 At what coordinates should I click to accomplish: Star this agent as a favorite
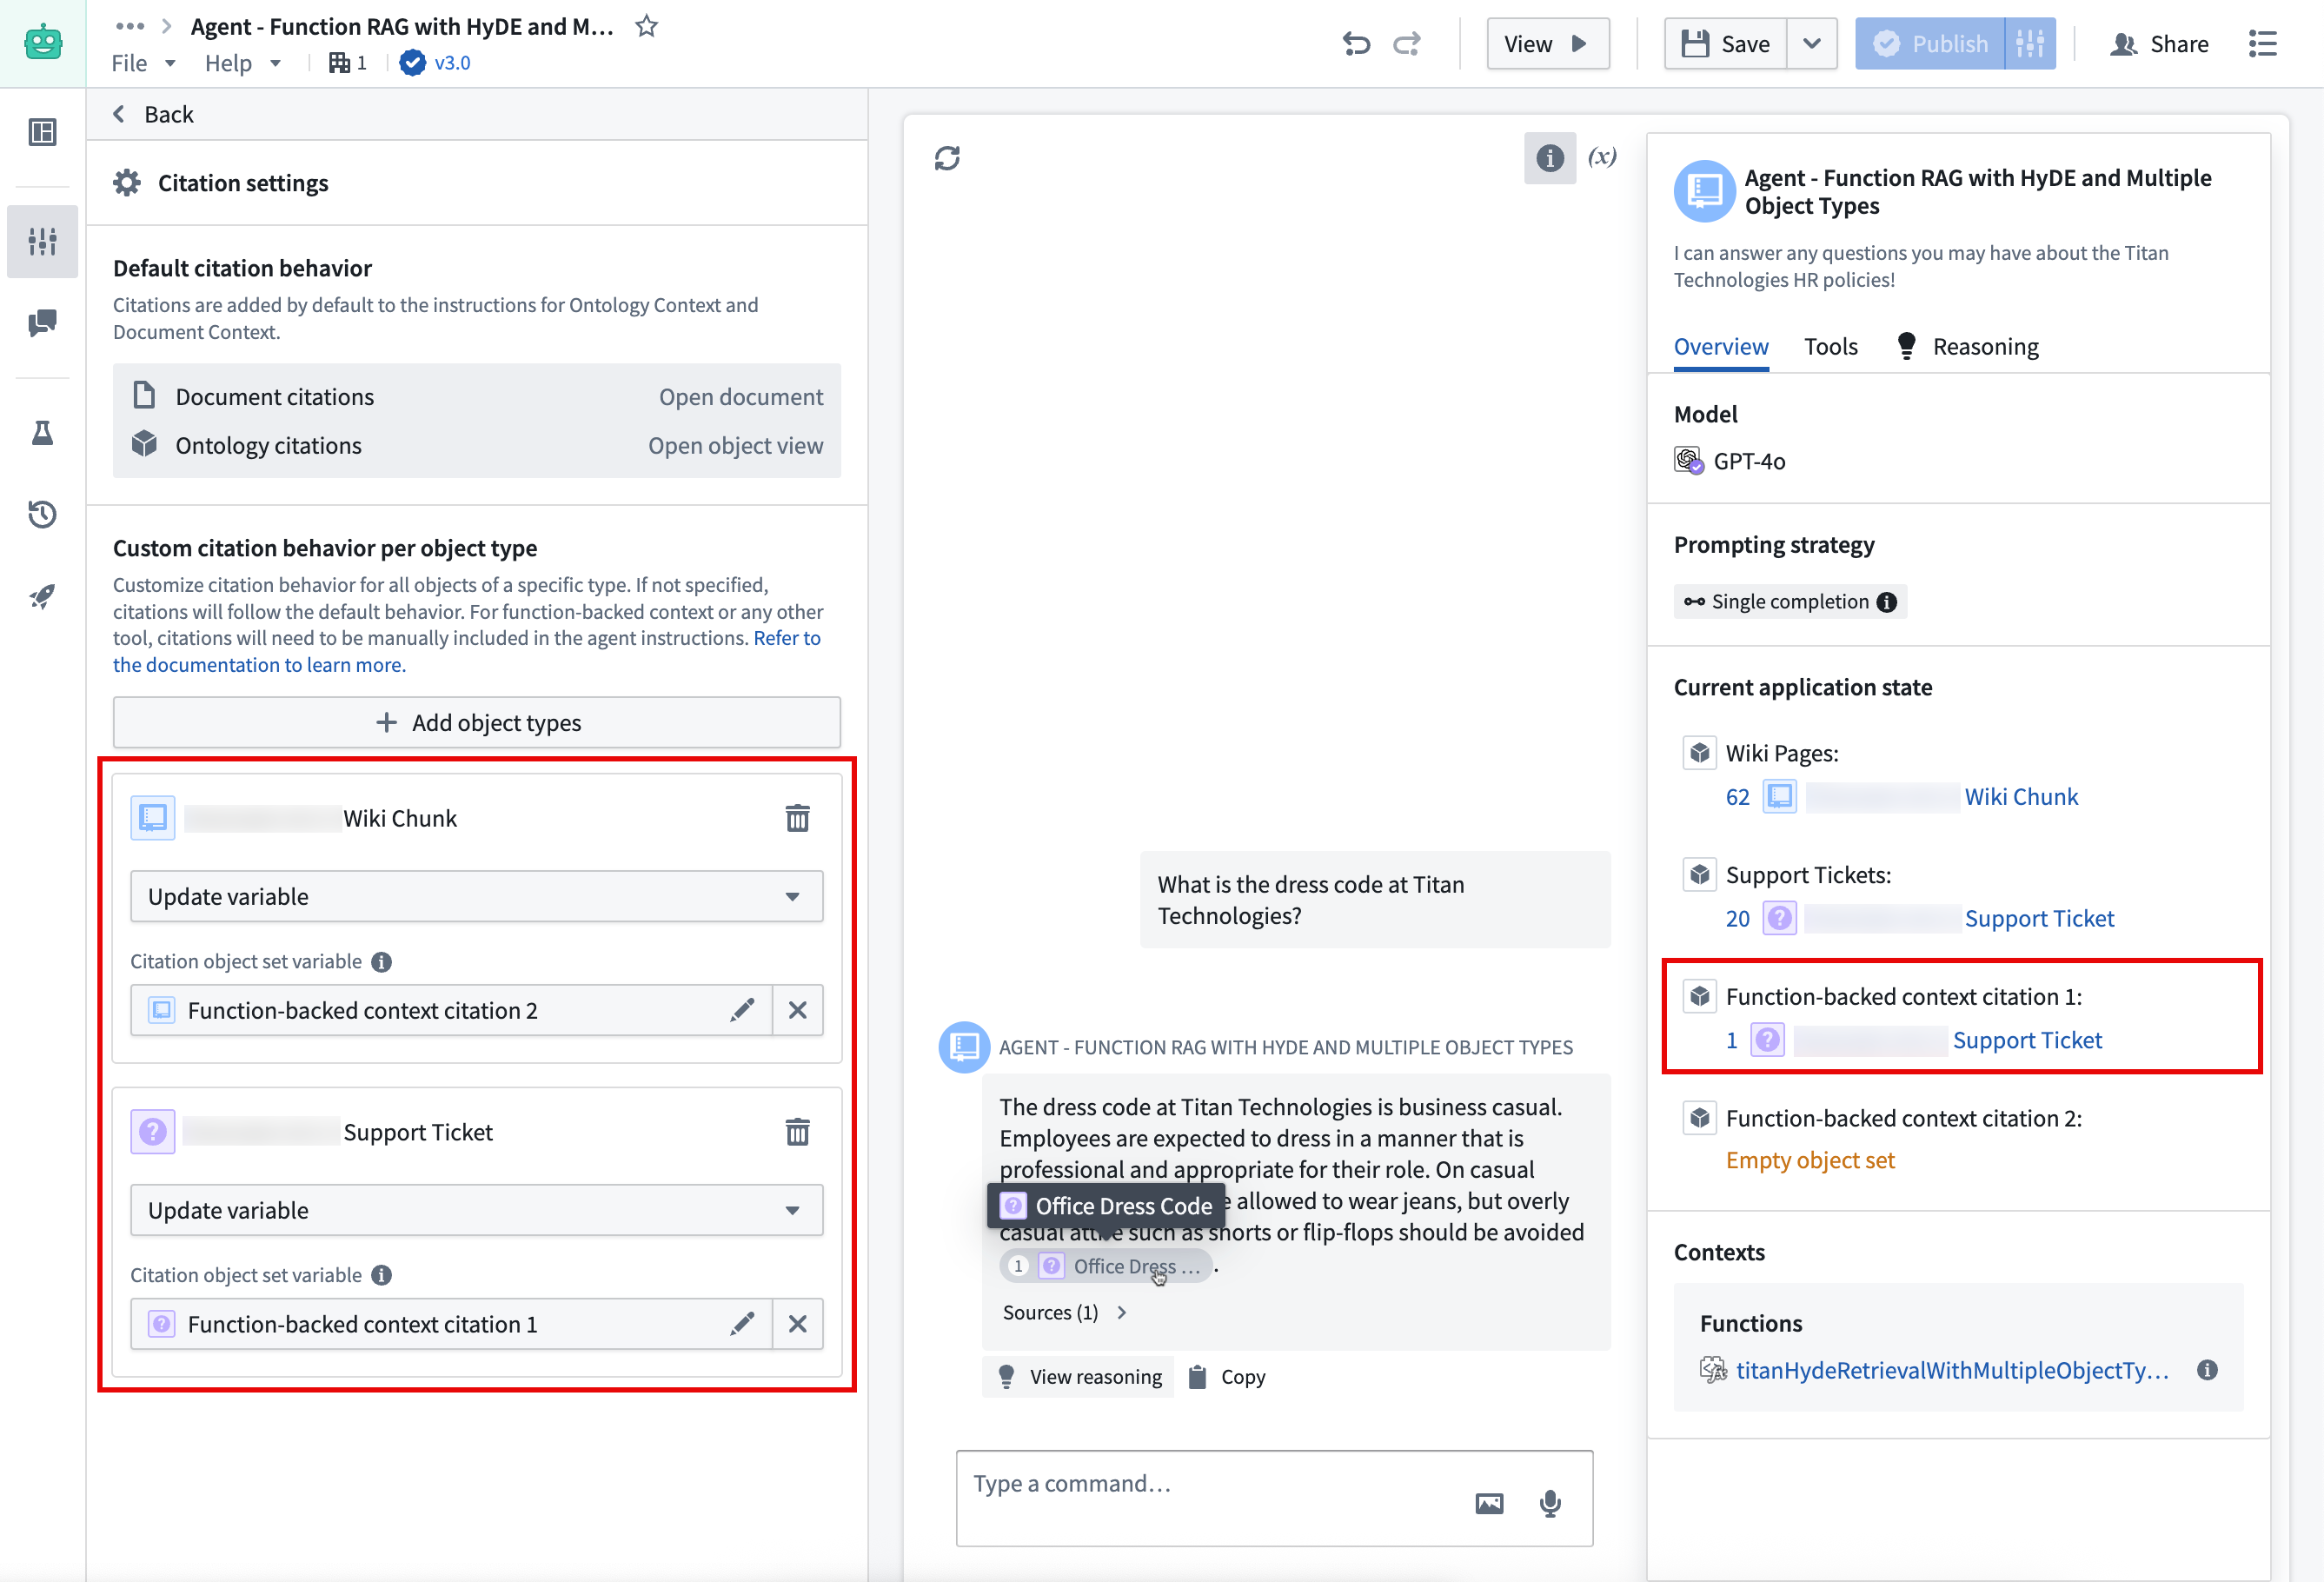pos(647,26)
